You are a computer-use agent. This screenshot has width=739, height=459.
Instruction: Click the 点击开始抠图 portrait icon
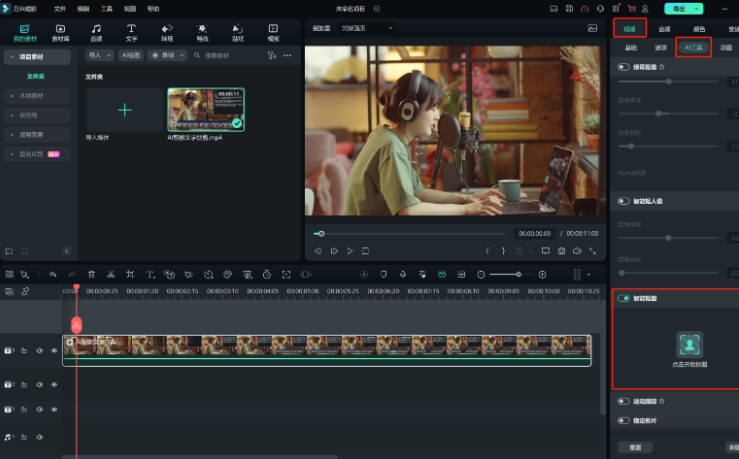pos(688,344)
